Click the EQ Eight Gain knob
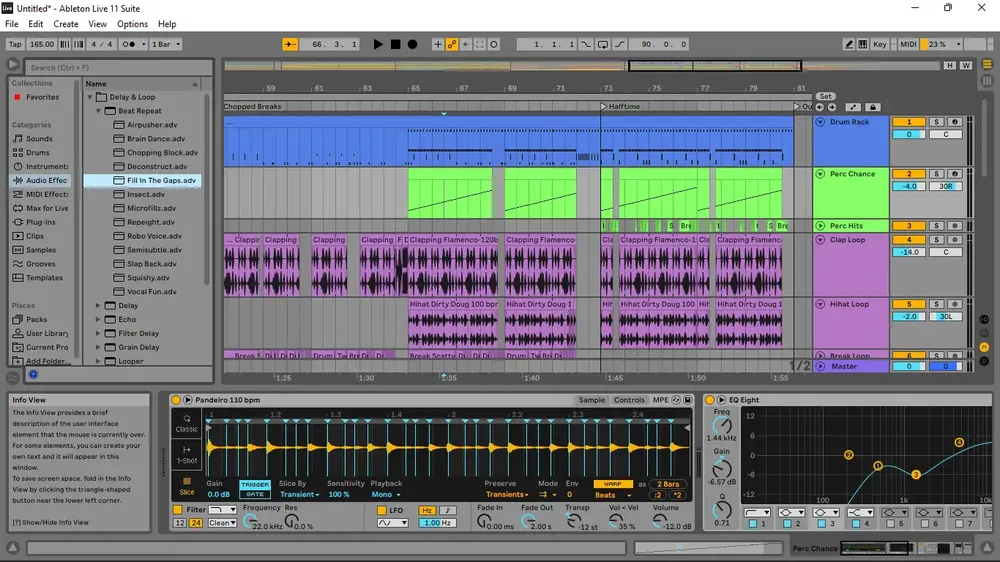The width and height of the screenshot is (1000, 562). coord(721,470)
